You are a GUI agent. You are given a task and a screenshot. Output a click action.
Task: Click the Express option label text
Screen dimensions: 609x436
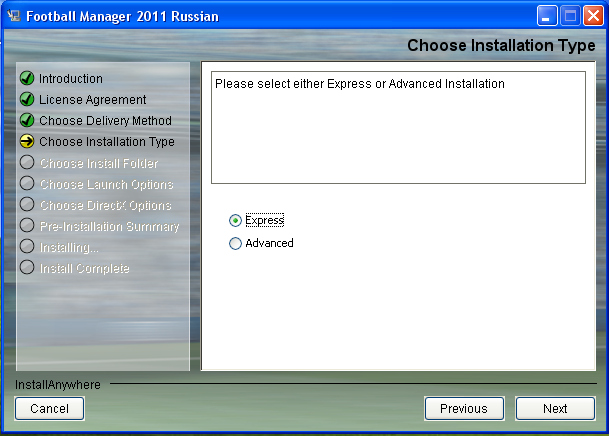point(264,221)
